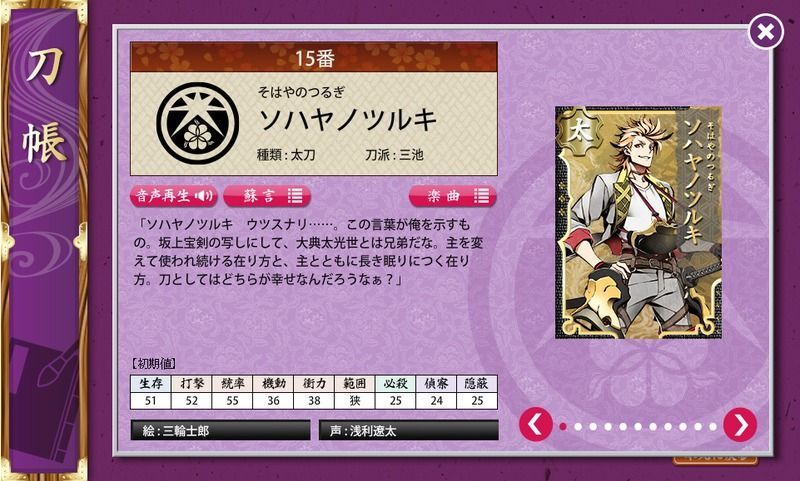Open the 楽曲 music list
800x481 pixels.
pyautogui.click(x=453, y=196)
